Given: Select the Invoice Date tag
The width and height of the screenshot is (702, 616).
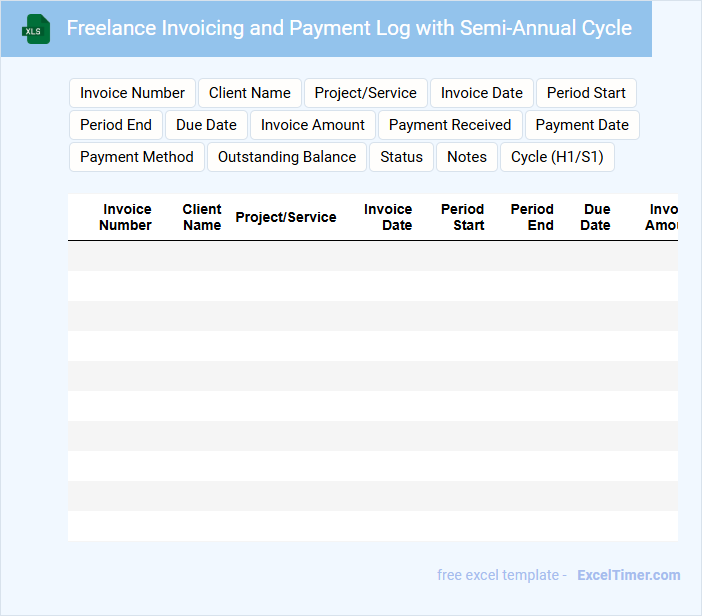Looking at the screenshot, I should [482, 93].
